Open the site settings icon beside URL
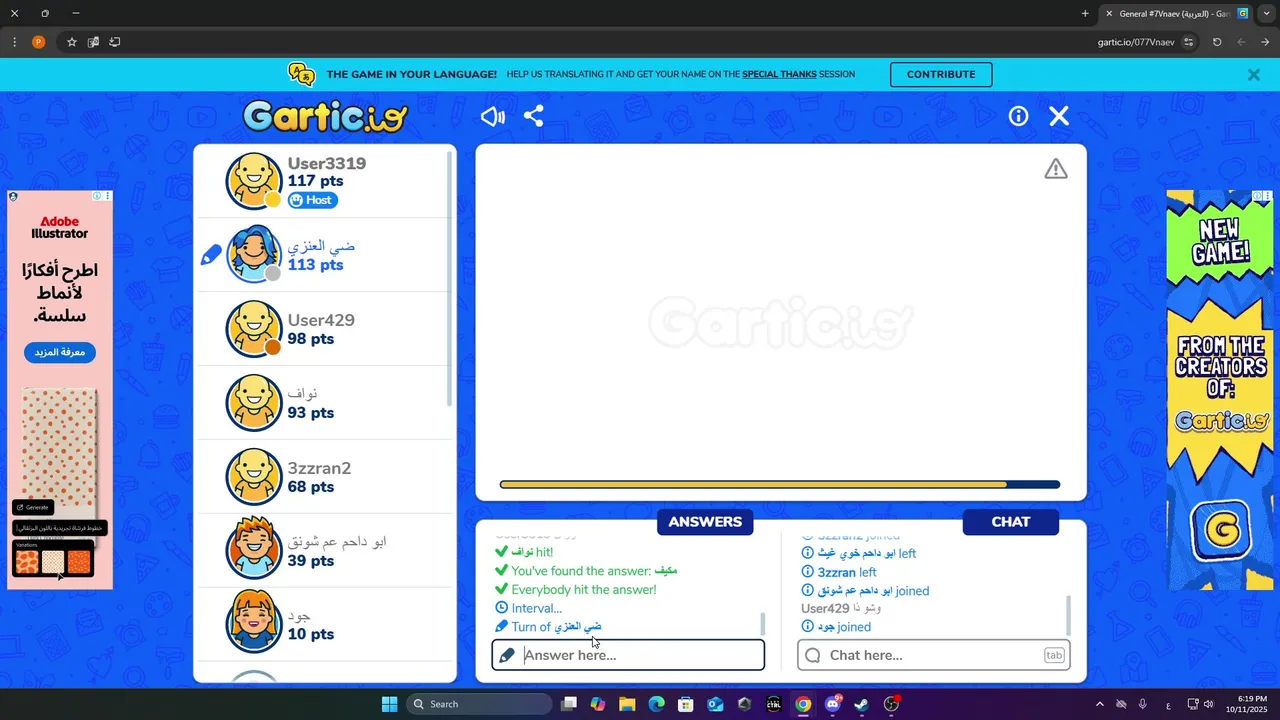 [1188, 42]
